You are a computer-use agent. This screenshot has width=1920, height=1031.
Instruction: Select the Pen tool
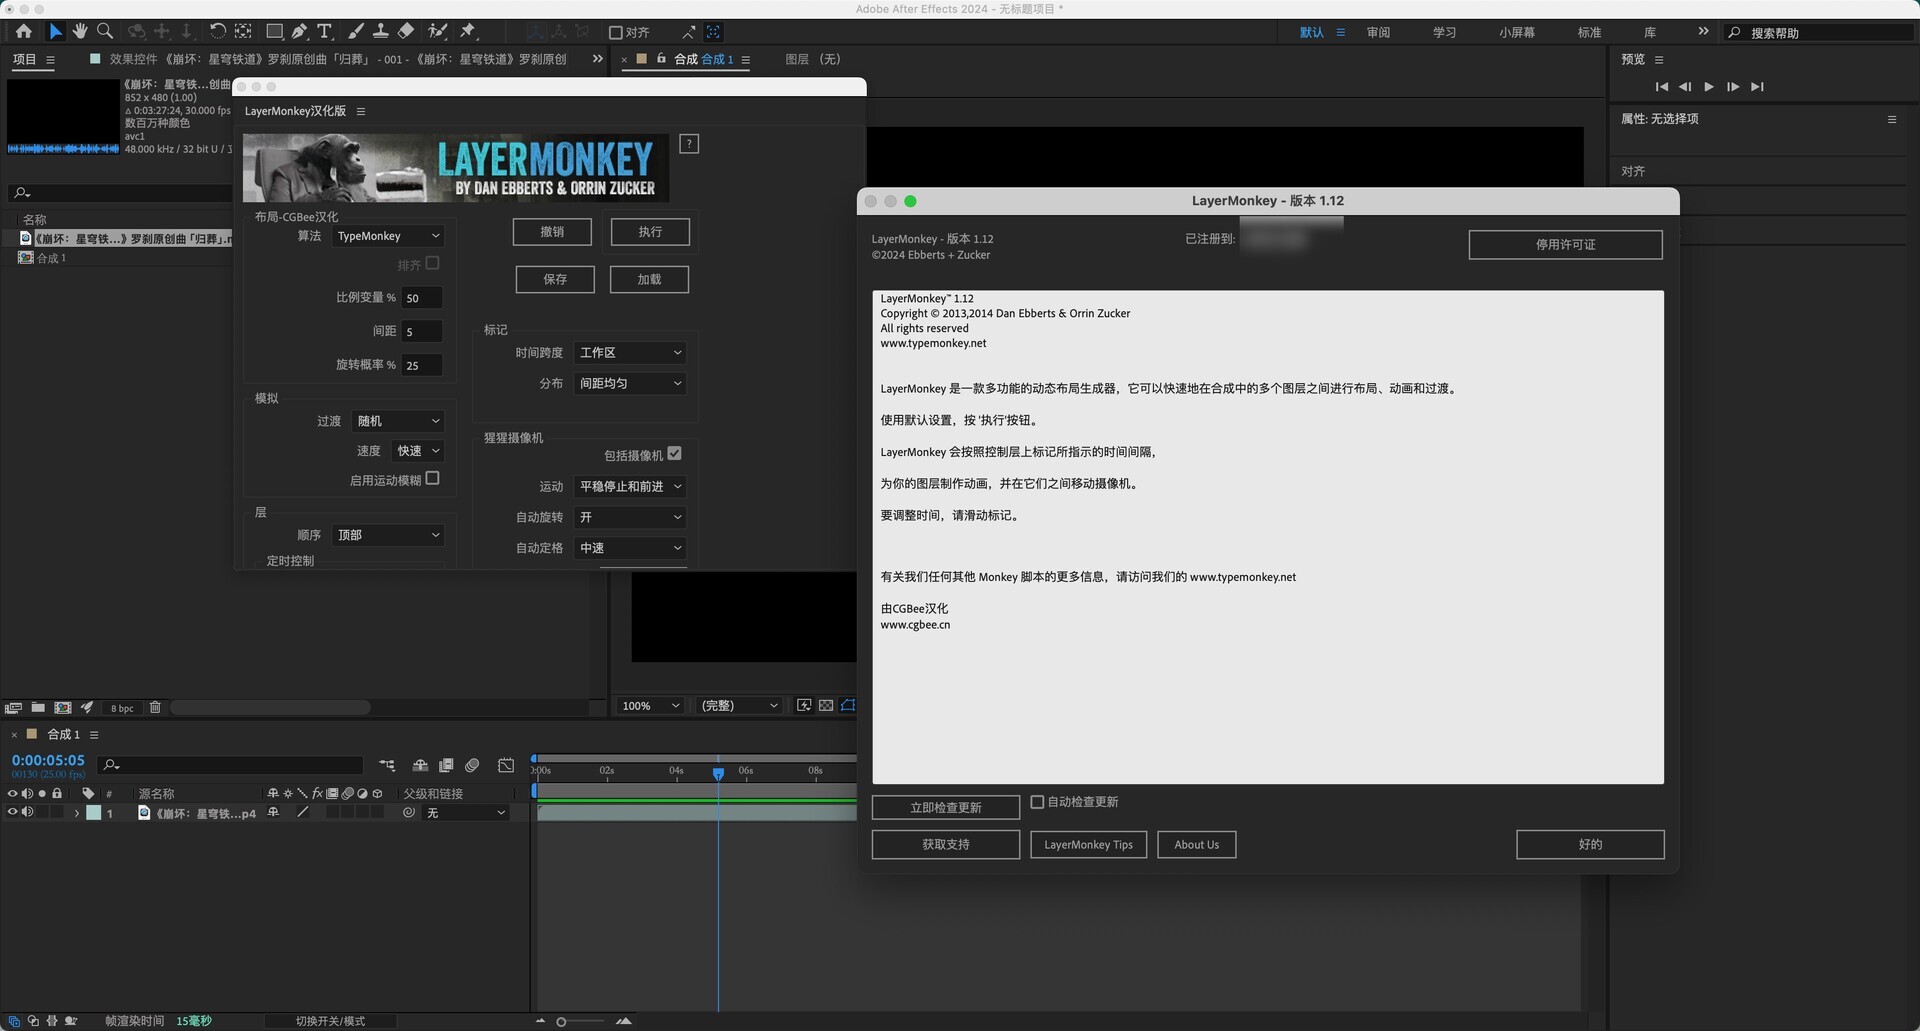point(299,32)
